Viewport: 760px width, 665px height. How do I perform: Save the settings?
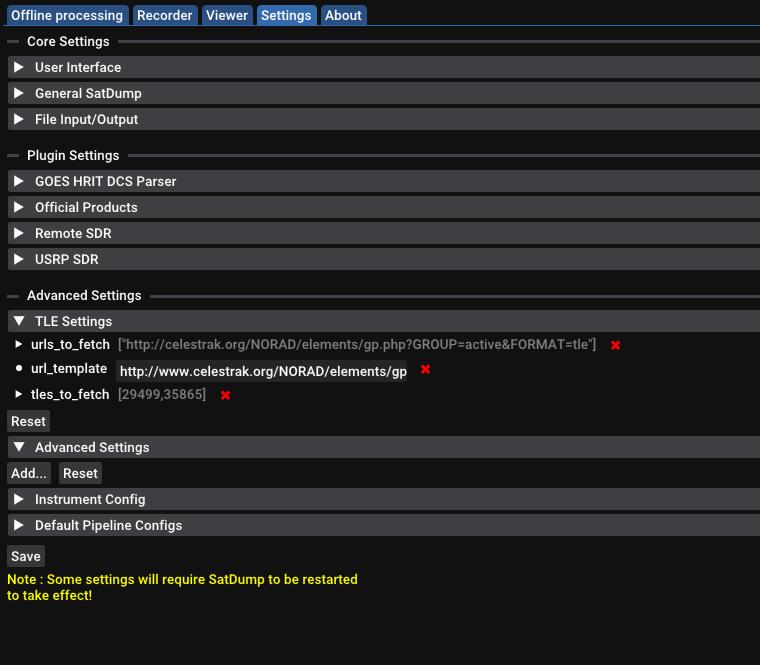[x=26, y=556]
